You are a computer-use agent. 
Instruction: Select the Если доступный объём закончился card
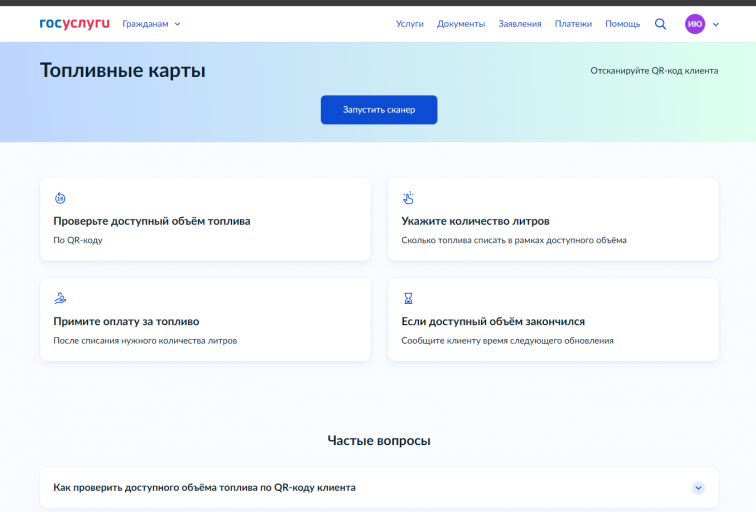553,319
